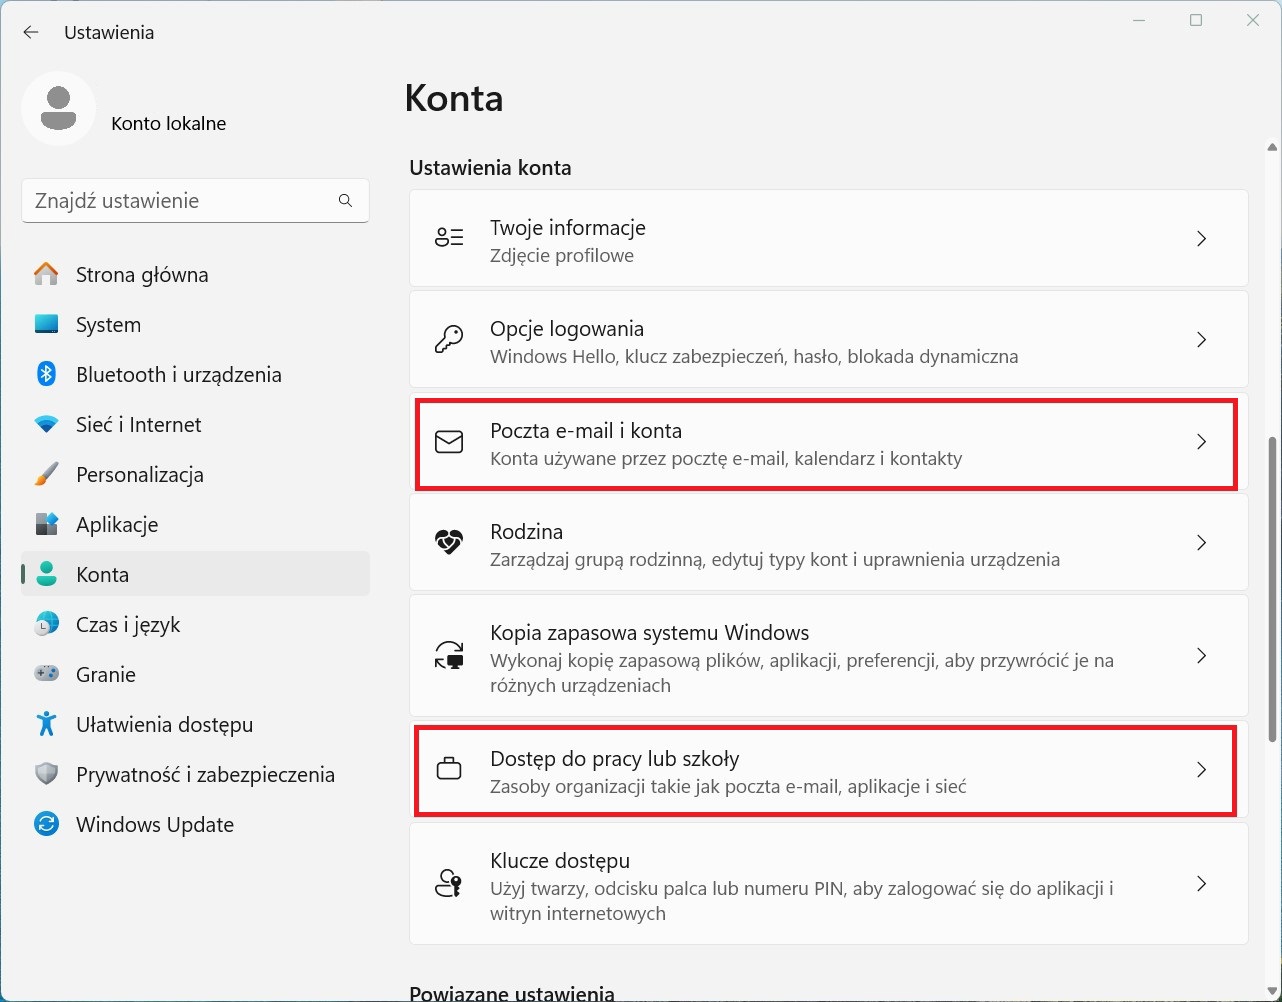This screenshot has width=1282, height=1002.
Task: Click the local account avatar picture
Action: click(x=58, y=108)
